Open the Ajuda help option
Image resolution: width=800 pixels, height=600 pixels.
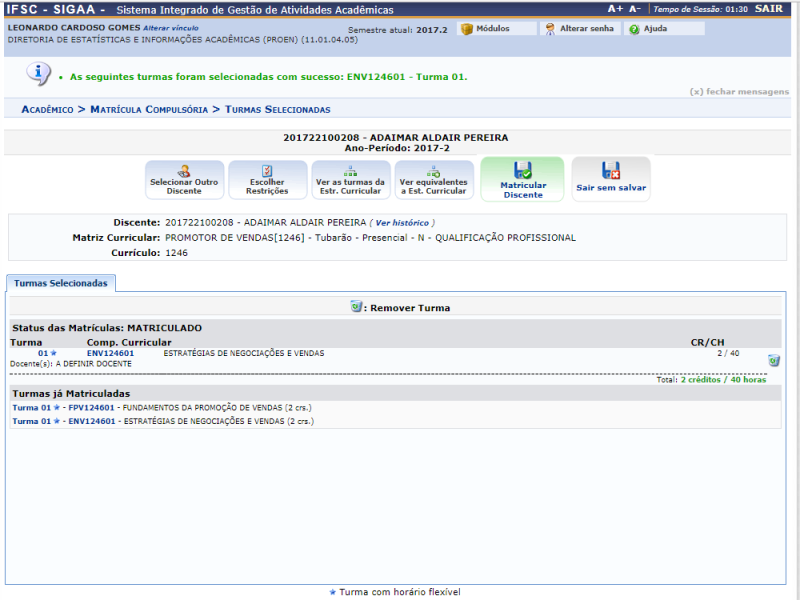click(649, 29)
